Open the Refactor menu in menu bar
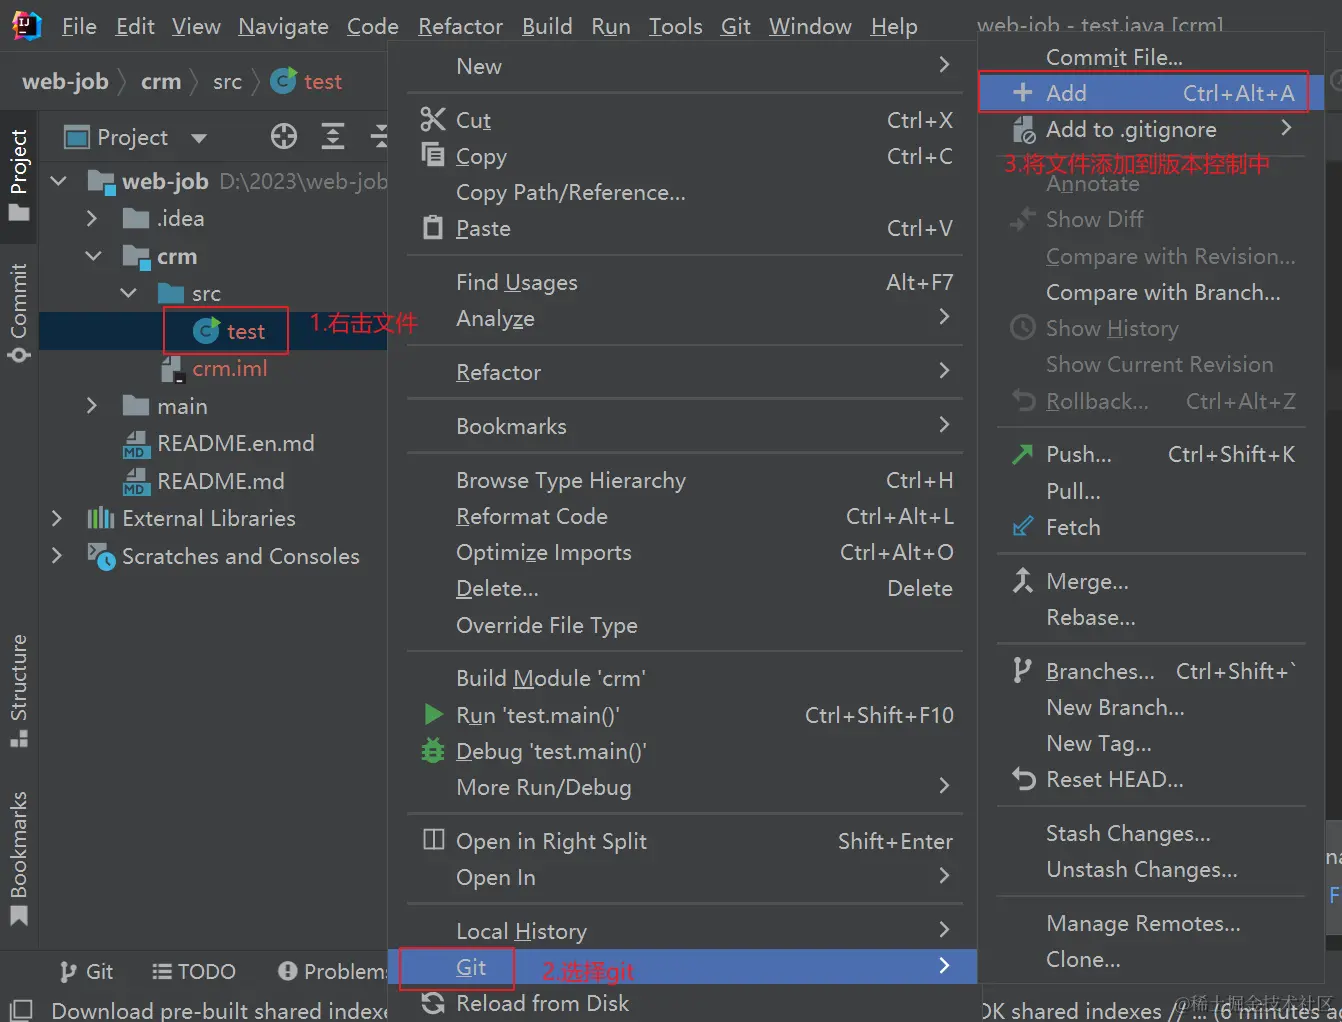The width and height of the screenshot is (1342, 1022). pos(460,26)
